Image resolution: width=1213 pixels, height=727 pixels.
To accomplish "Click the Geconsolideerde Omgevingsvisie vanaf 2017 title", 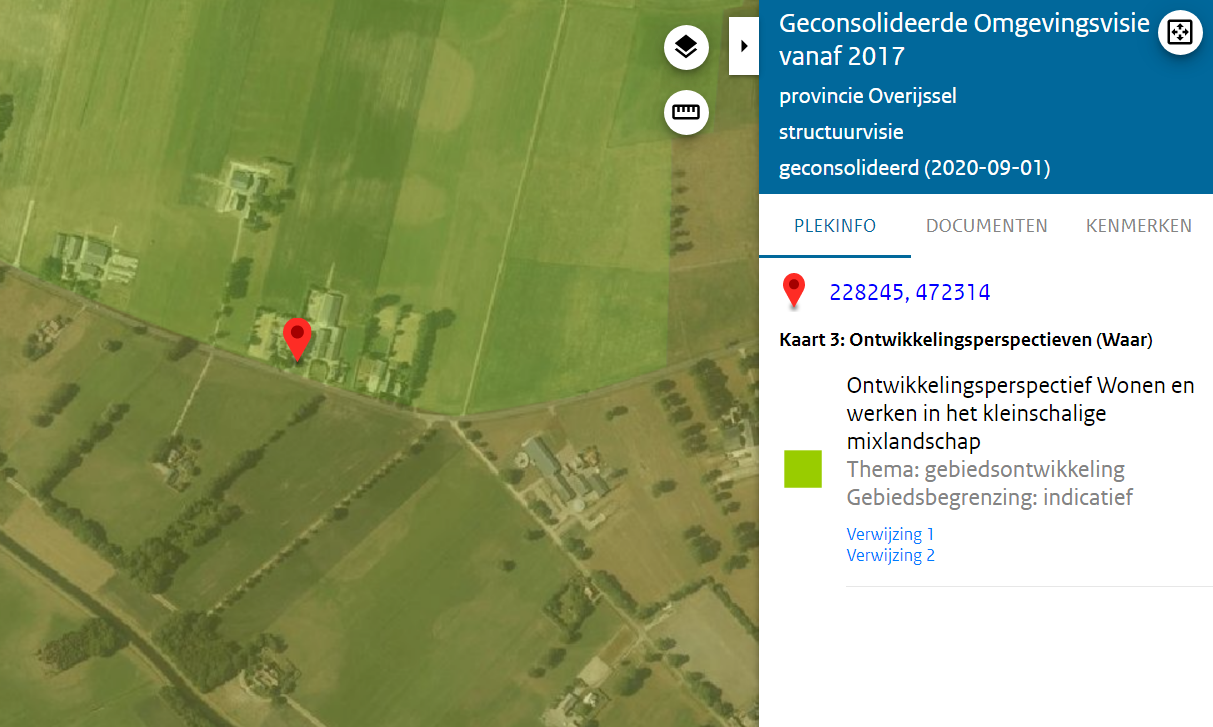I will pyautogui.click(x=964, y=40).
